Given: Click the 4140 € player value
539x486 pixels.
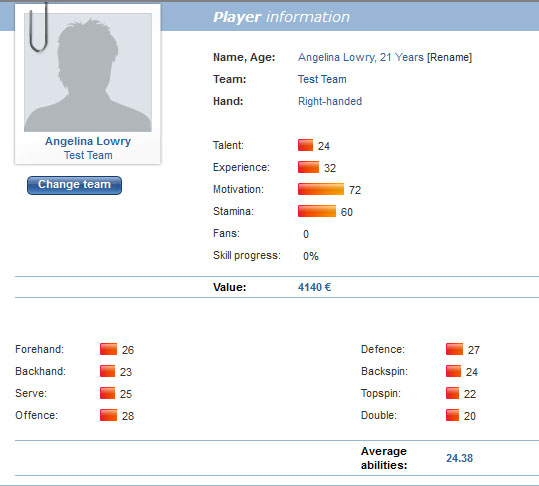Looking at the screenshot, I should (314, 287).
